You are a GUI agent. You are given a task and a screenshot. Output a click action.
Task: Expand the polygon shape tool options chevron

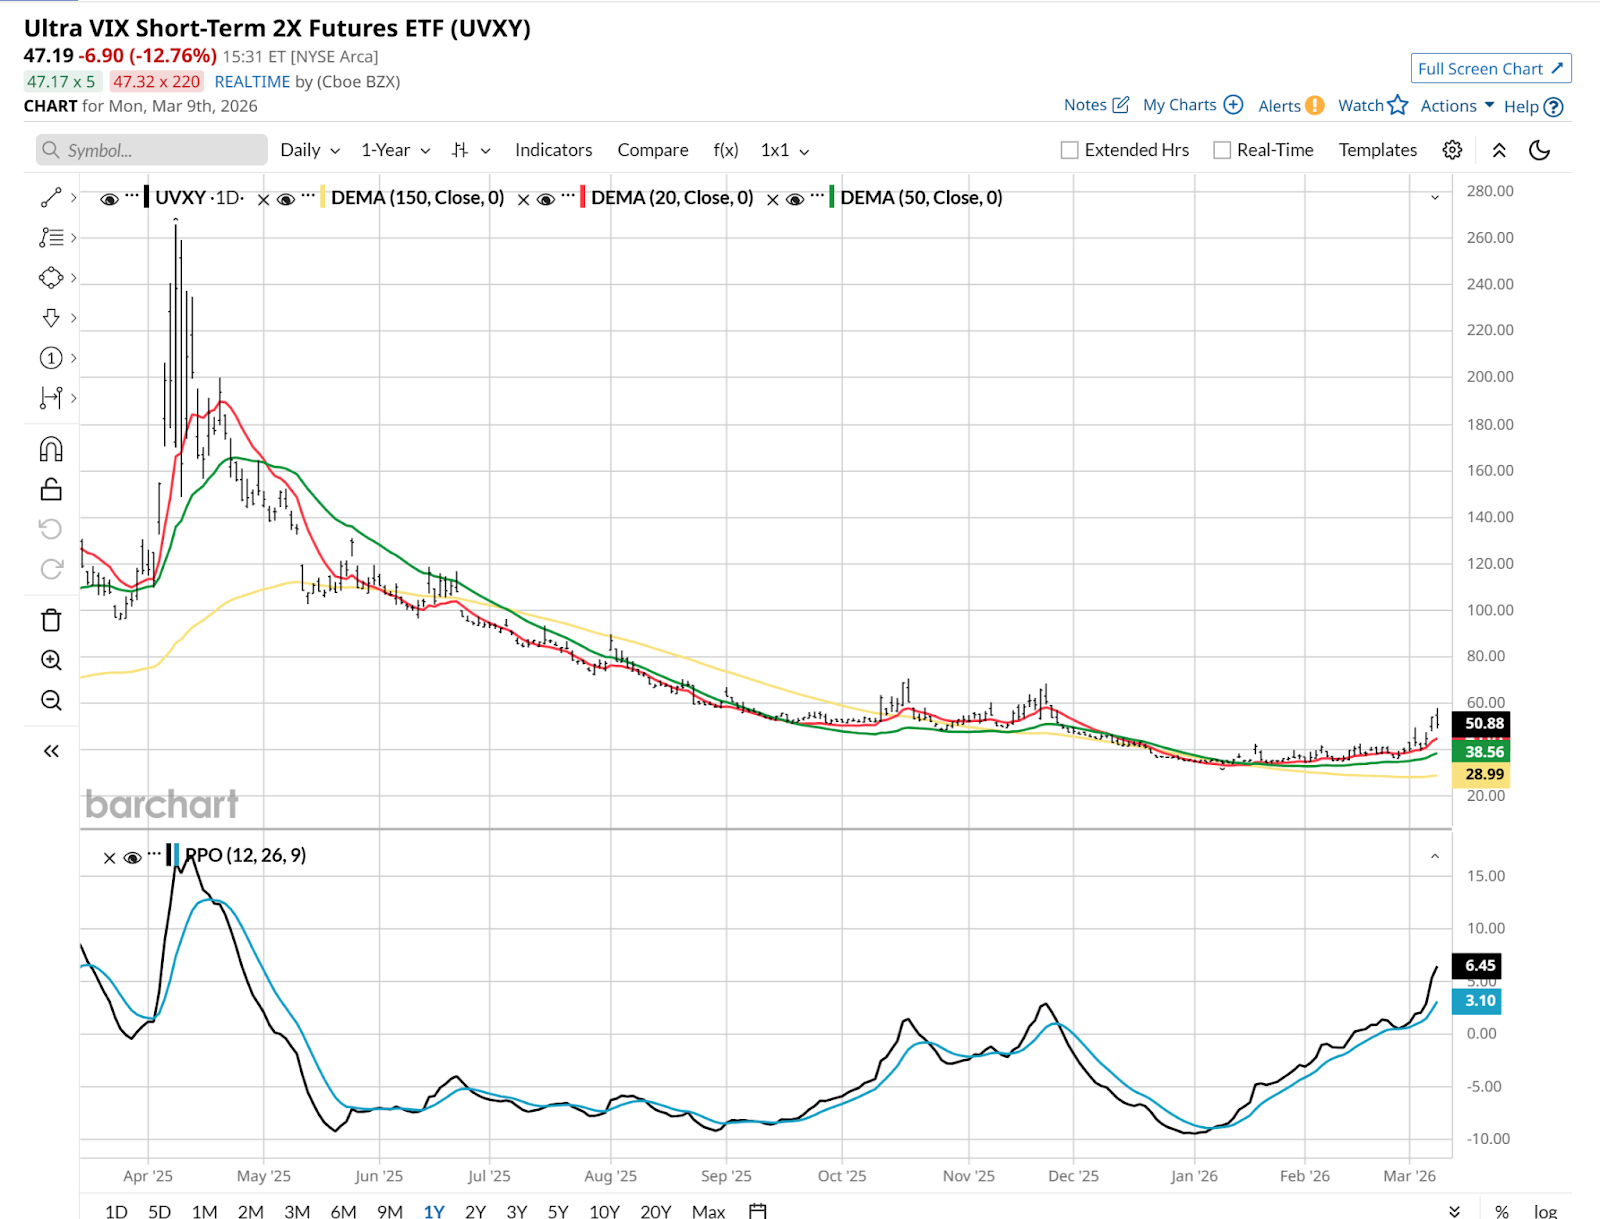74,278
